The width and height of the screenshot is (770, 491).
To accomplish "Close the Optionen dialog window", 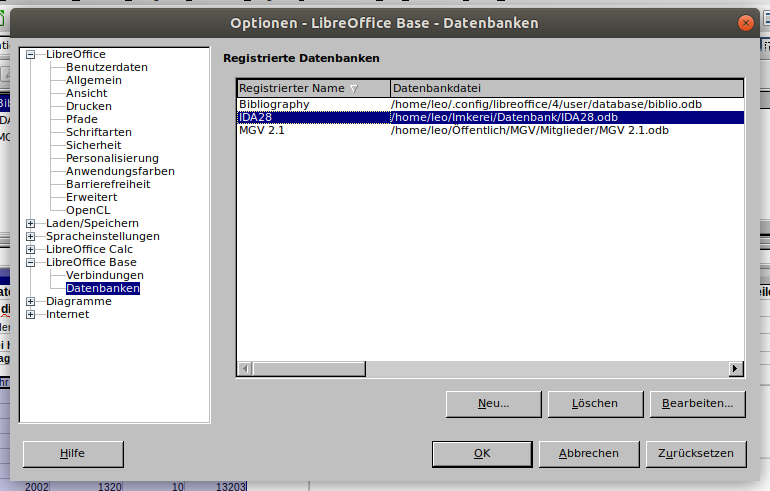I will (745, 23).
